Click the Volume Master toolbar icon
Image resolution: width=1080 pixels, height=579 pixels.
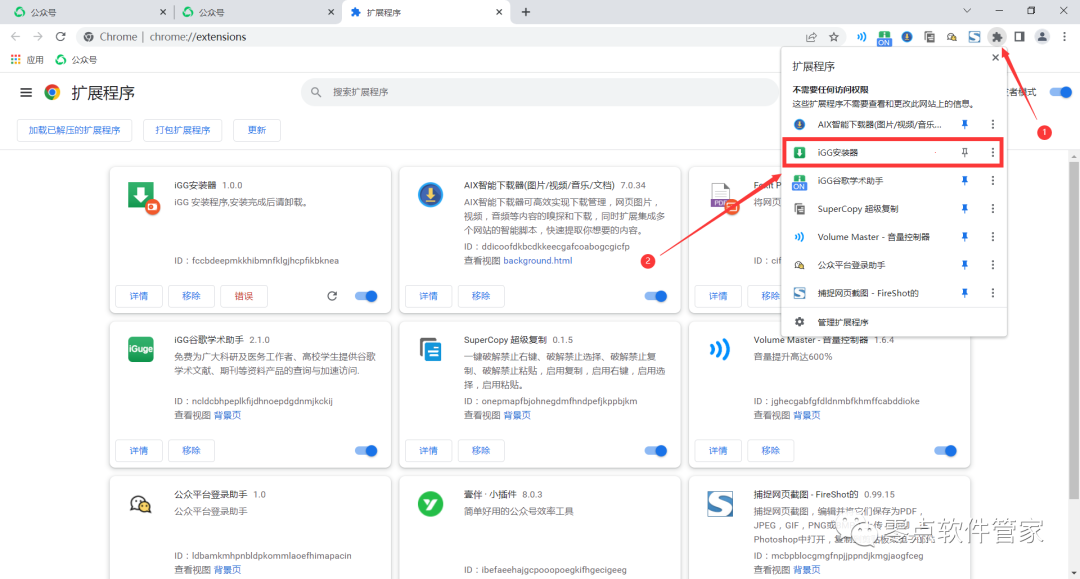(862, 37)
